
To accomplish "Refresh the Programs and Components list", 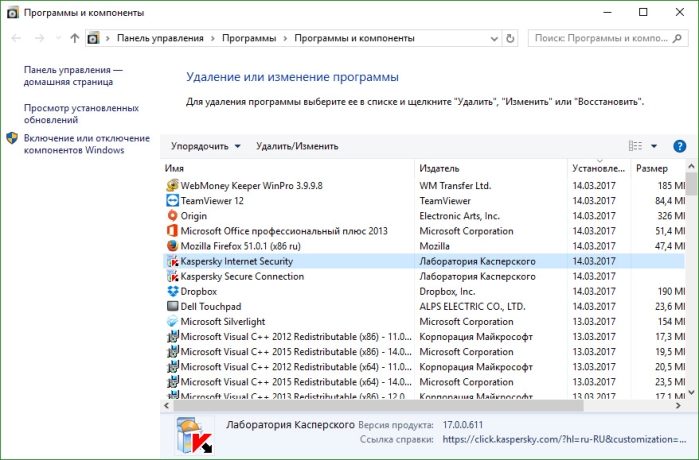I will coord(510,38).
